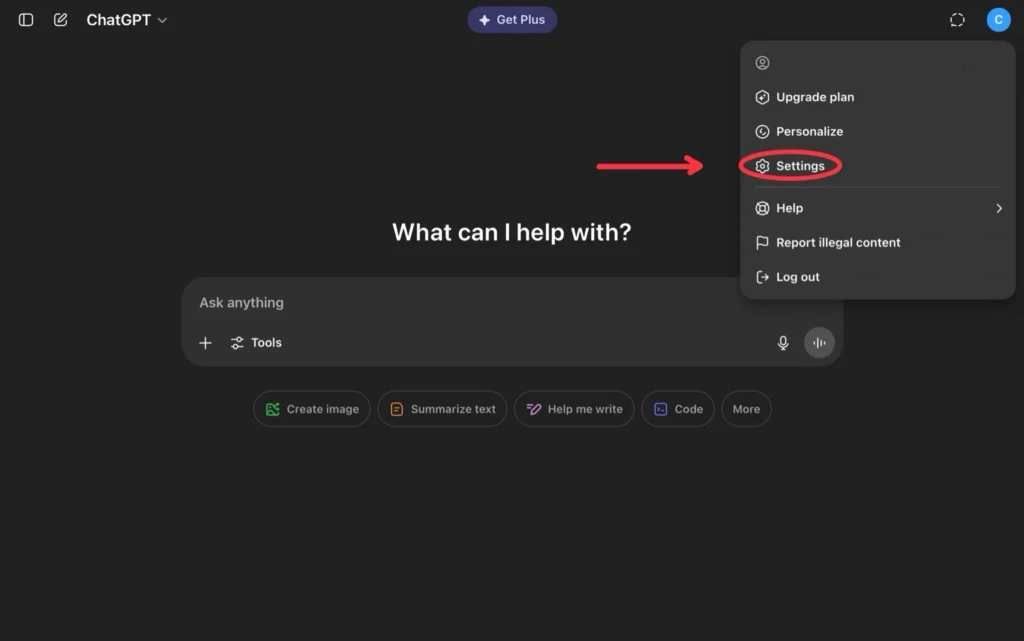Click the Get Plus button
The width and height of the screenshot is (1024, 641).
(x=512, y=20)
